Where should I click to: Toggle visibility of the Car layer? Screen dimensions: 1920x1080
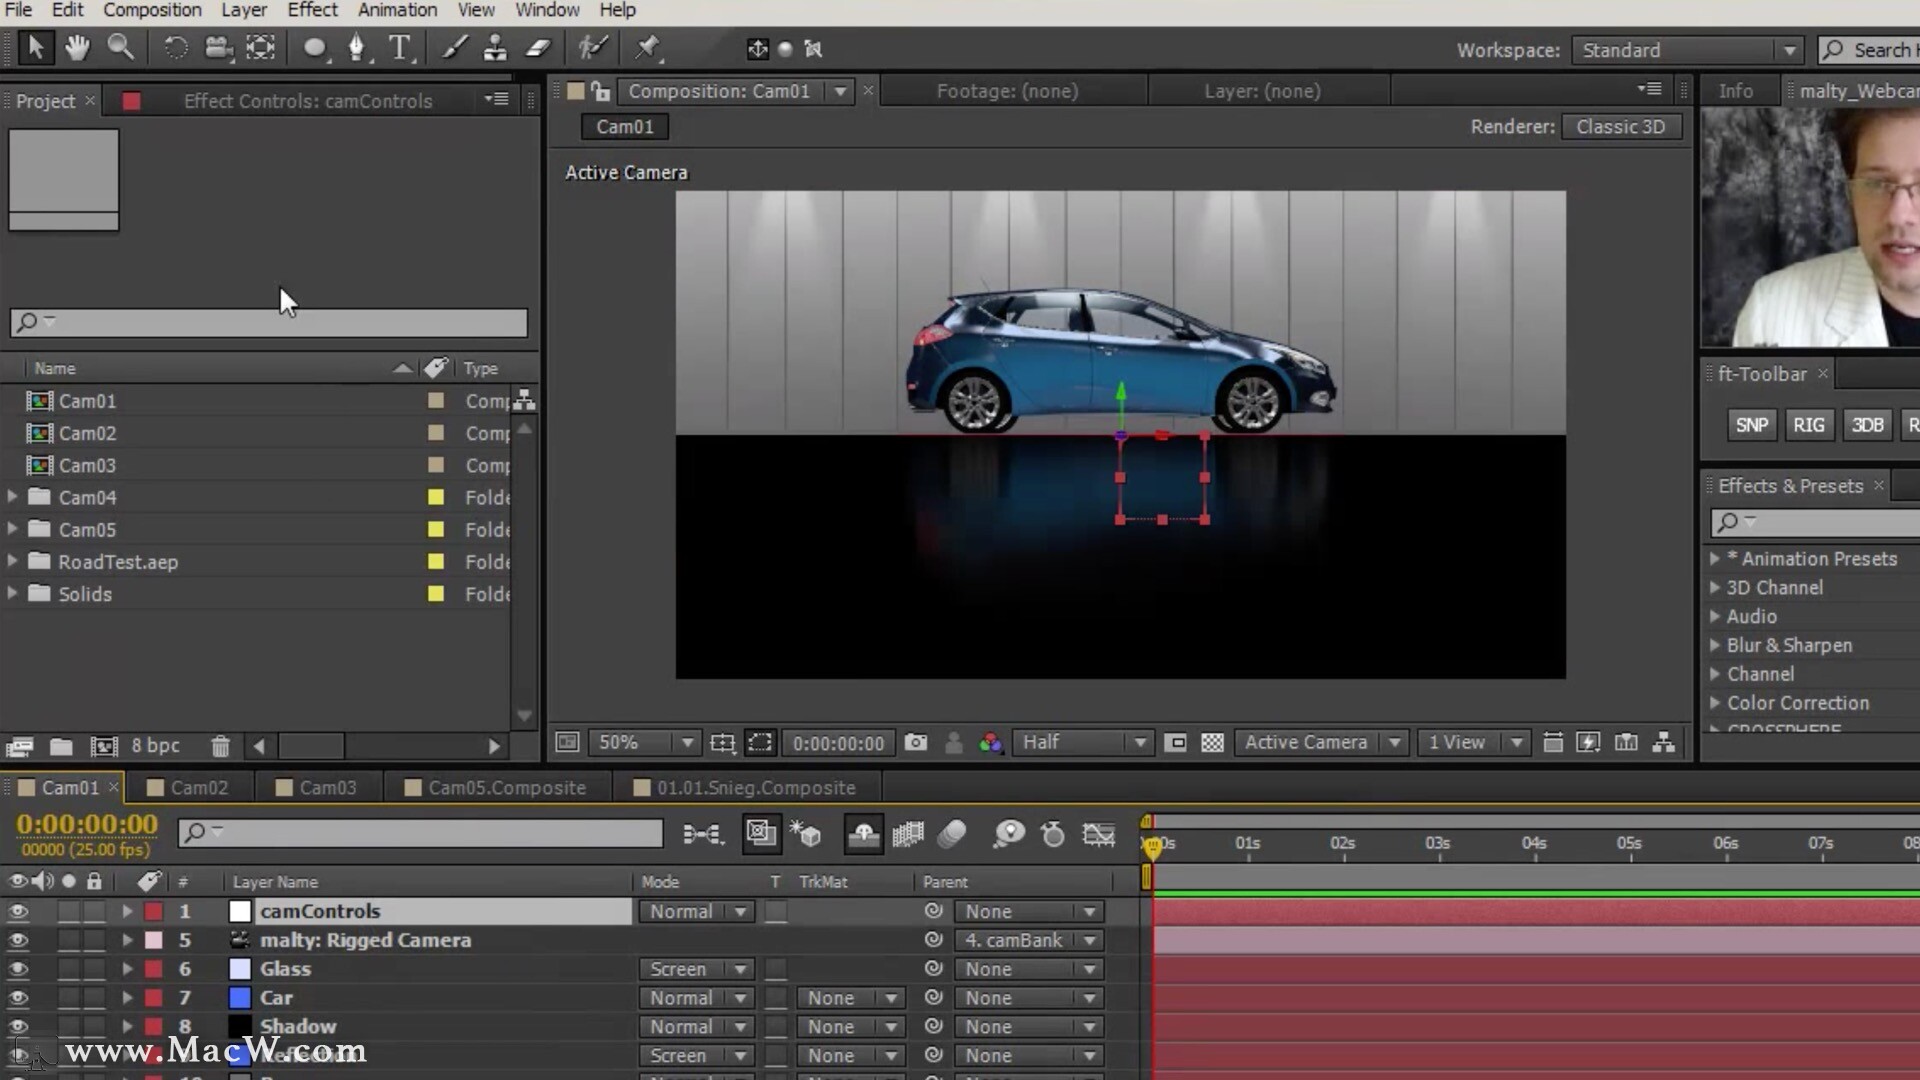click(18, 997)
